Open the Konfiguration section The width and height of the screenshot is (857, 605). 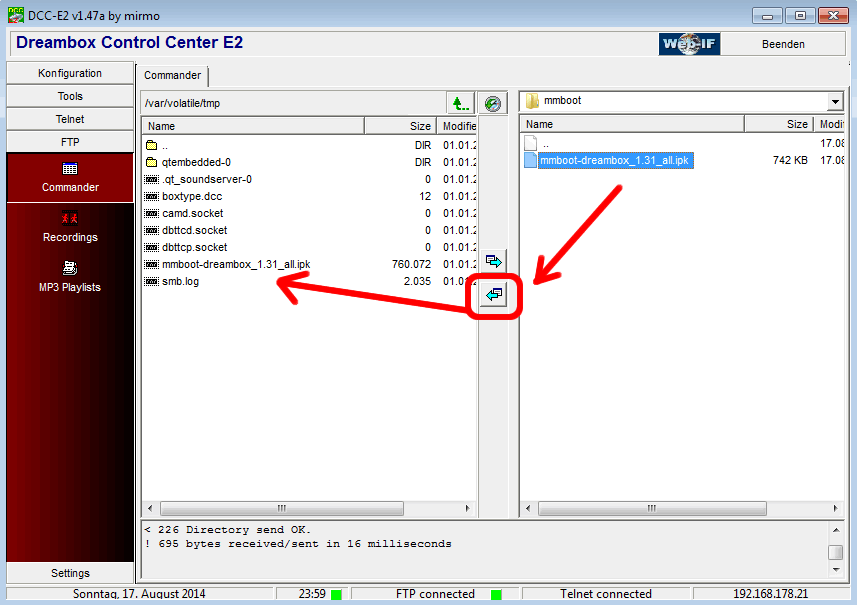tap(70, 73)
